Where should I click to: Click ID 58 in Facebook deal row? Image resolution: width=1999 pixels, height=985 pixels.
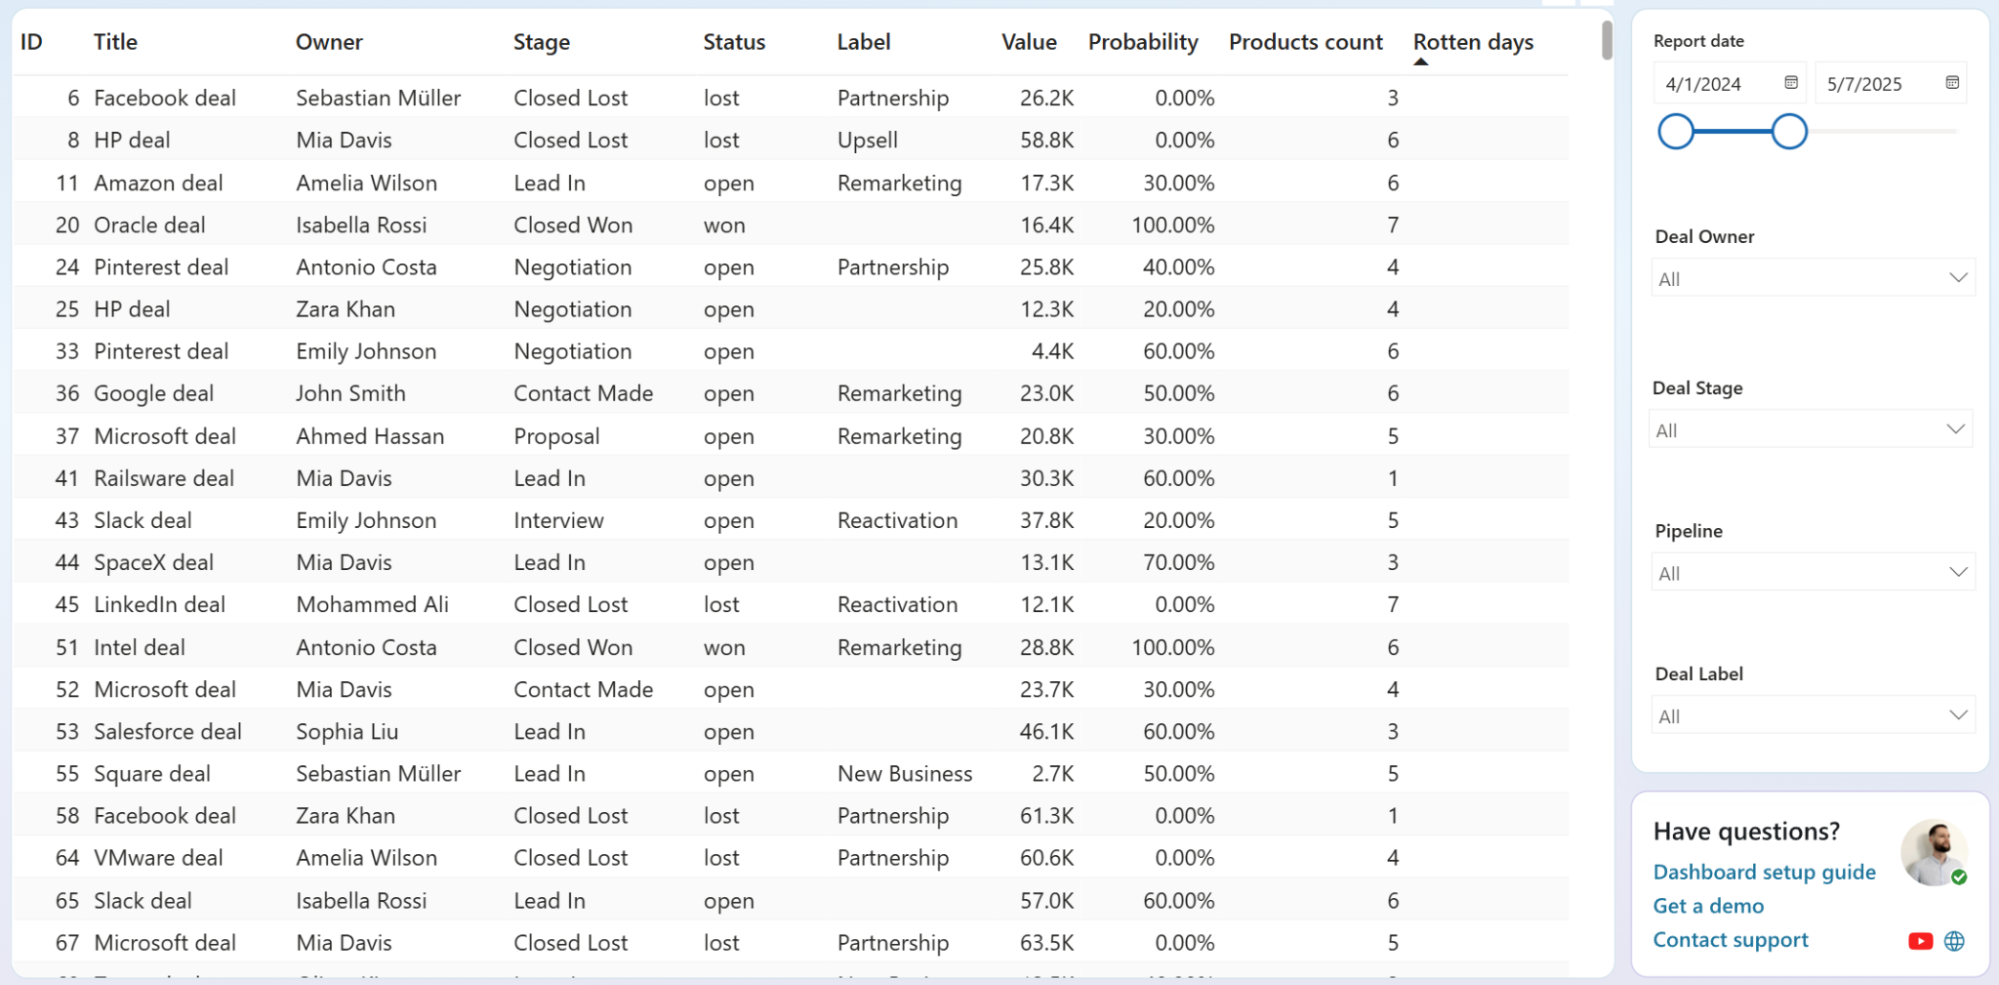point(67,816)
